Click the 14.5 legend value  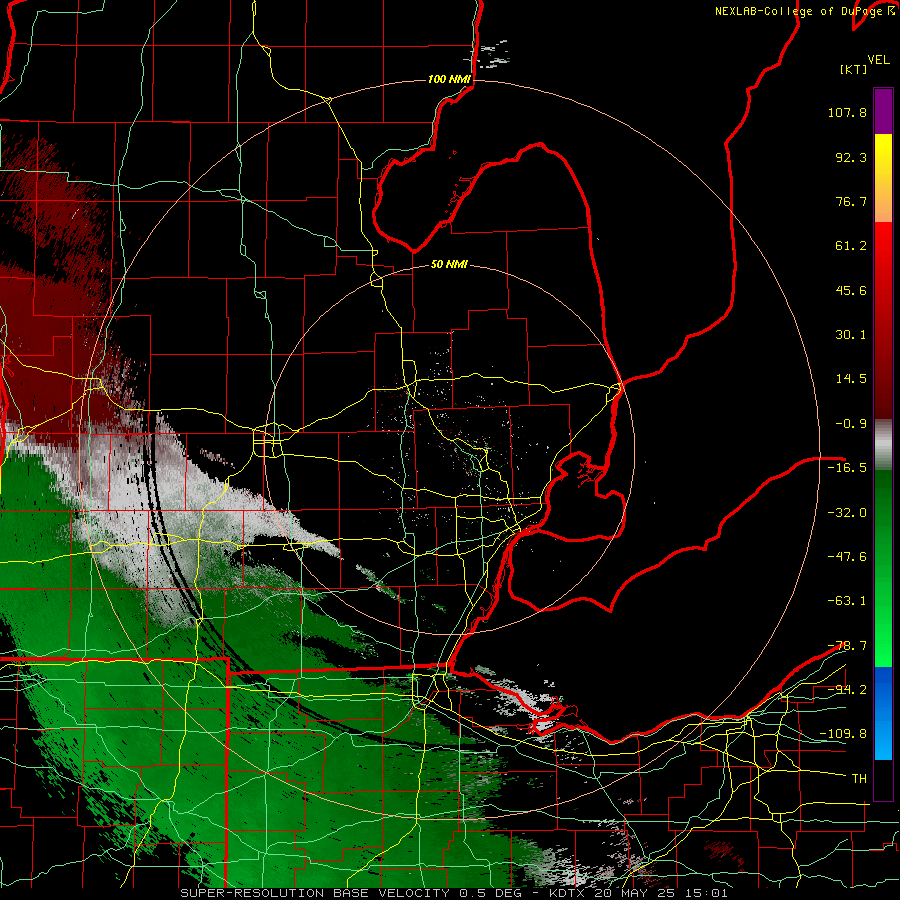[851, 379]
